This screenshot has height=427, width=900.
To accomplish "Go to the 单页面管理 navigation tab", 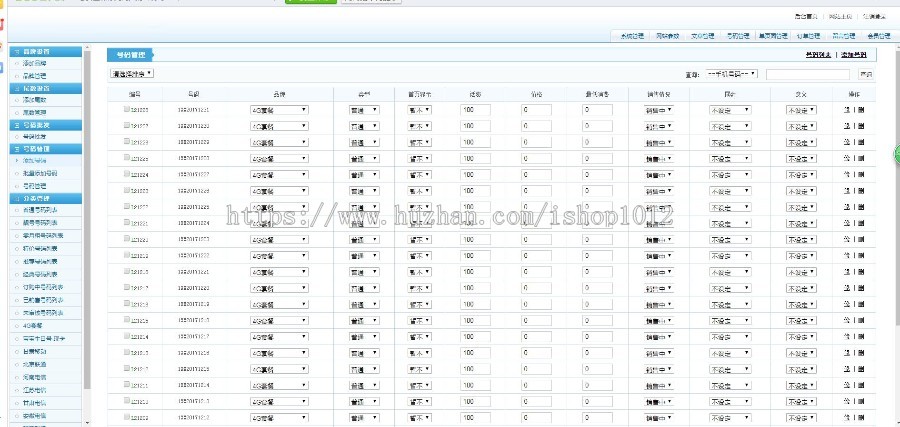I will (773, 36).
